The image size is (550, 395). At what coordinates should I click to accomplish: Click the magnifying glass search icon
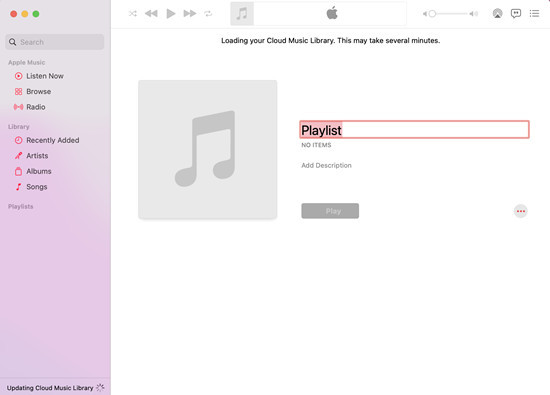tap(13, 42)
